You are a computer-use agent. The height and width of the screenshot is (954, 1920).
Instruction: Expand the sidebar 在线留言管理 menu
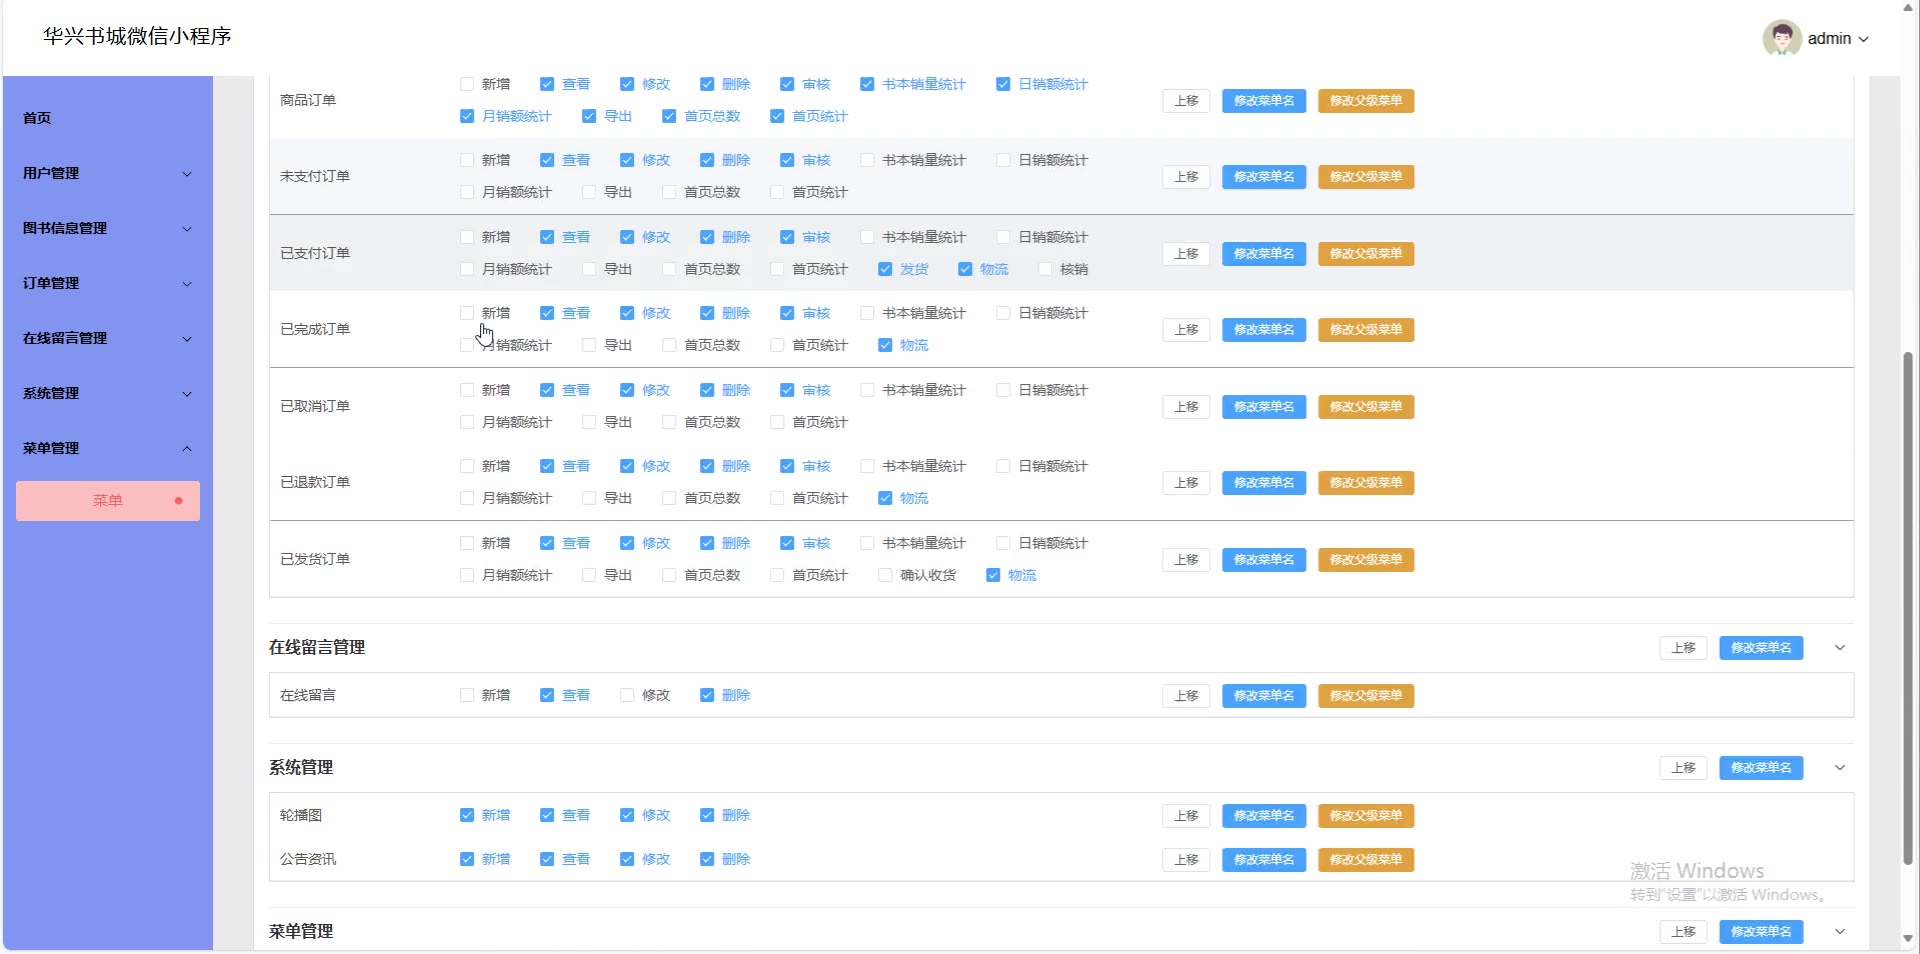[x=108, y=338]
